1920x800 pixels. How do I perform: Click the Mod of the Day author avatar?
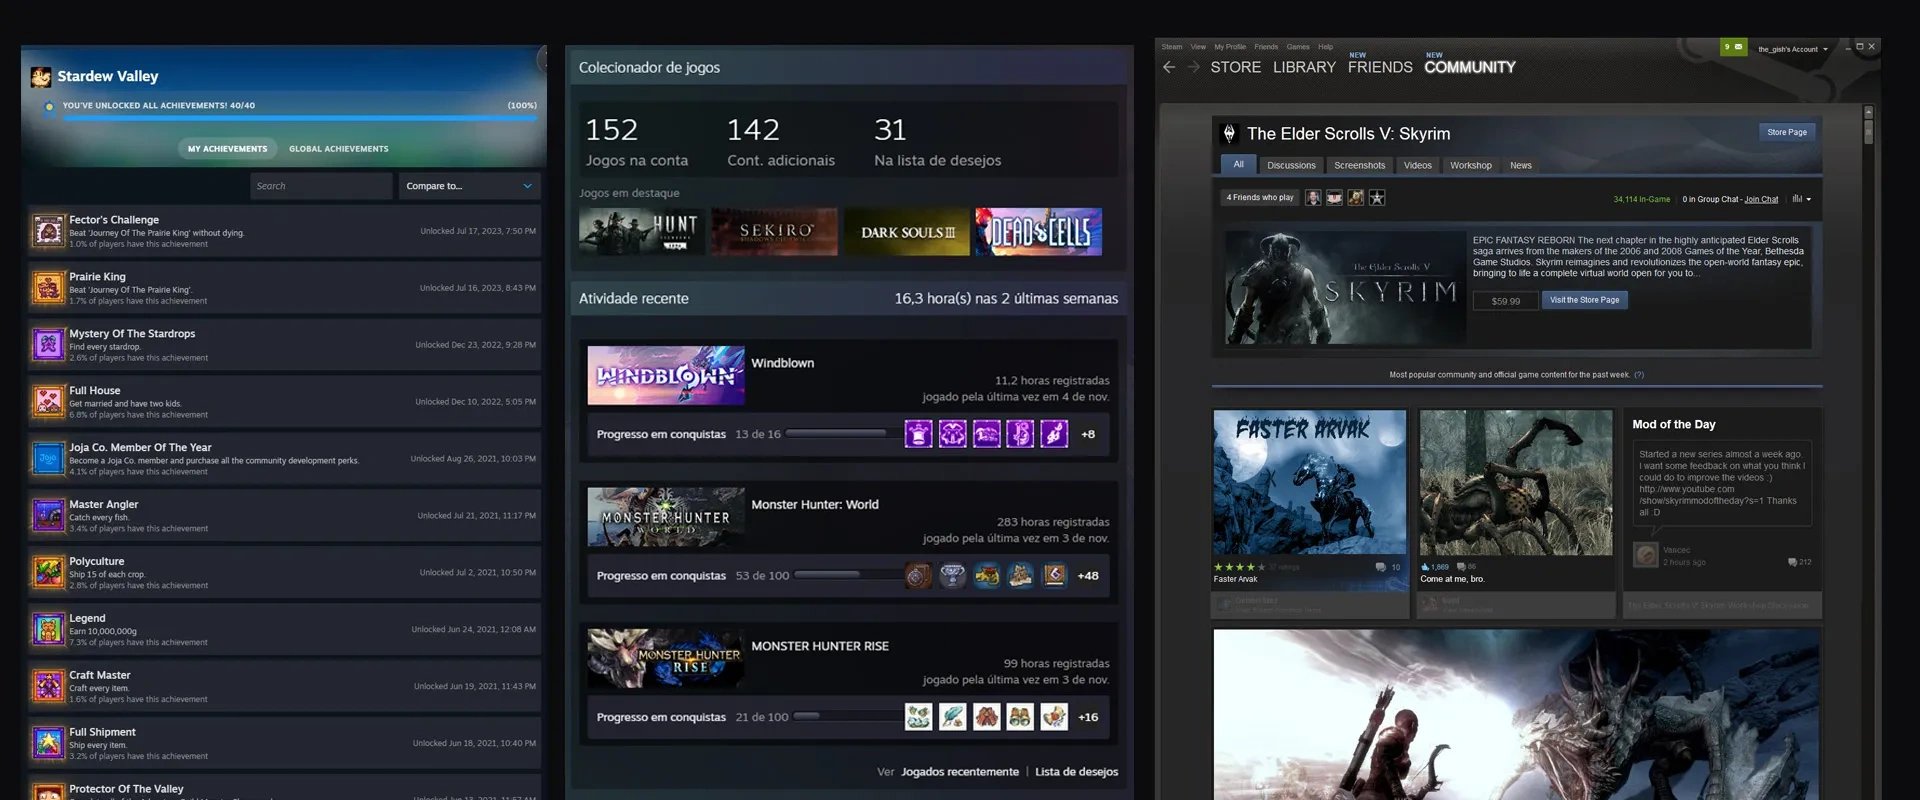pos(1646,555)
